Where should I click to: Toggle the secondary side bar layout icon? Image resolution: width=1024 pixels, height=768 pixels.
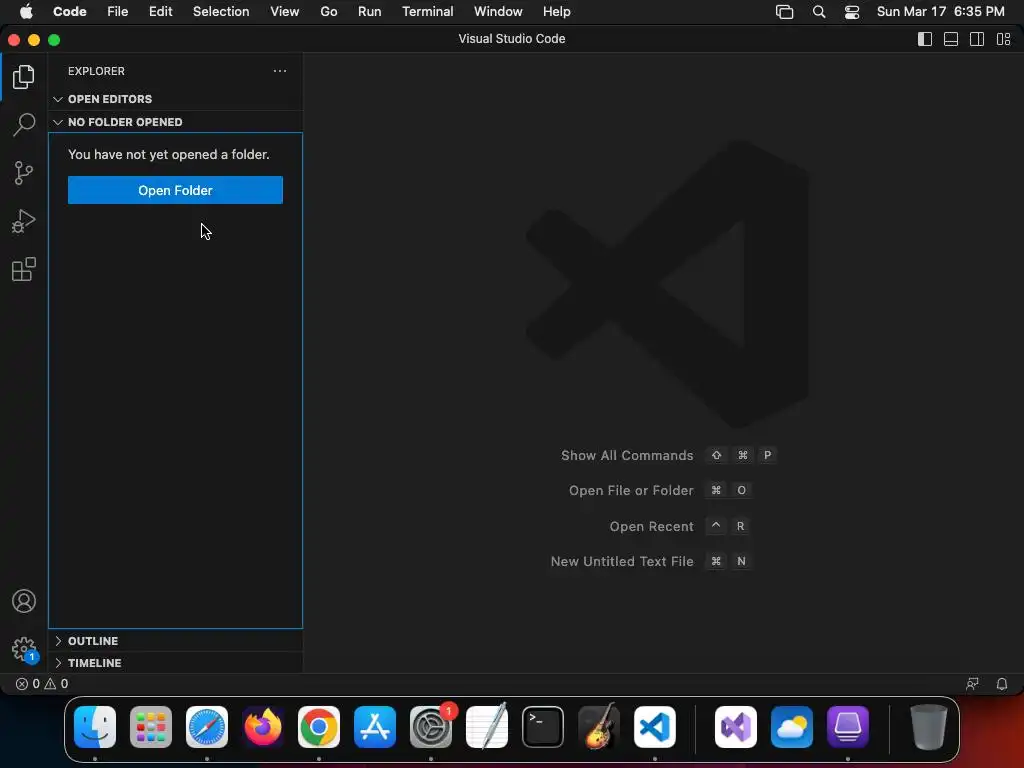point(977,39)
